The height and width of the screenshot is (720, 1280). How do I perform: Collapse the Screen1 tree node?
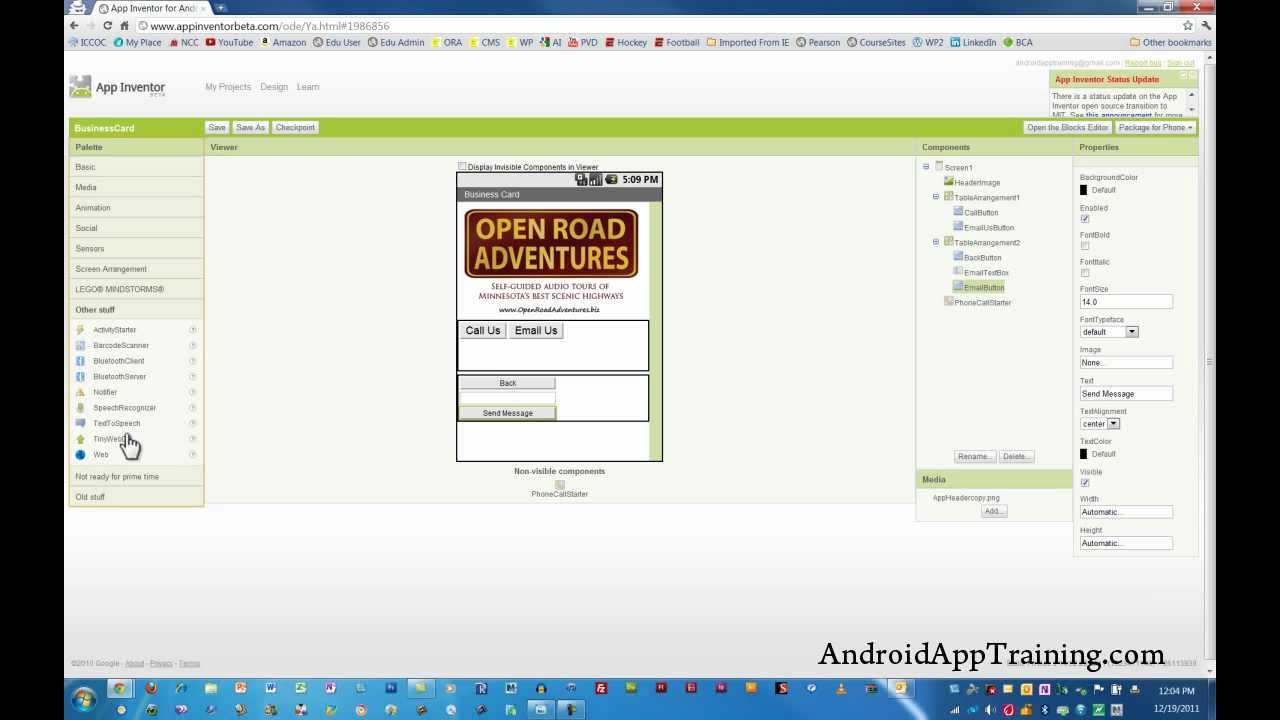[x=926, y=167]
